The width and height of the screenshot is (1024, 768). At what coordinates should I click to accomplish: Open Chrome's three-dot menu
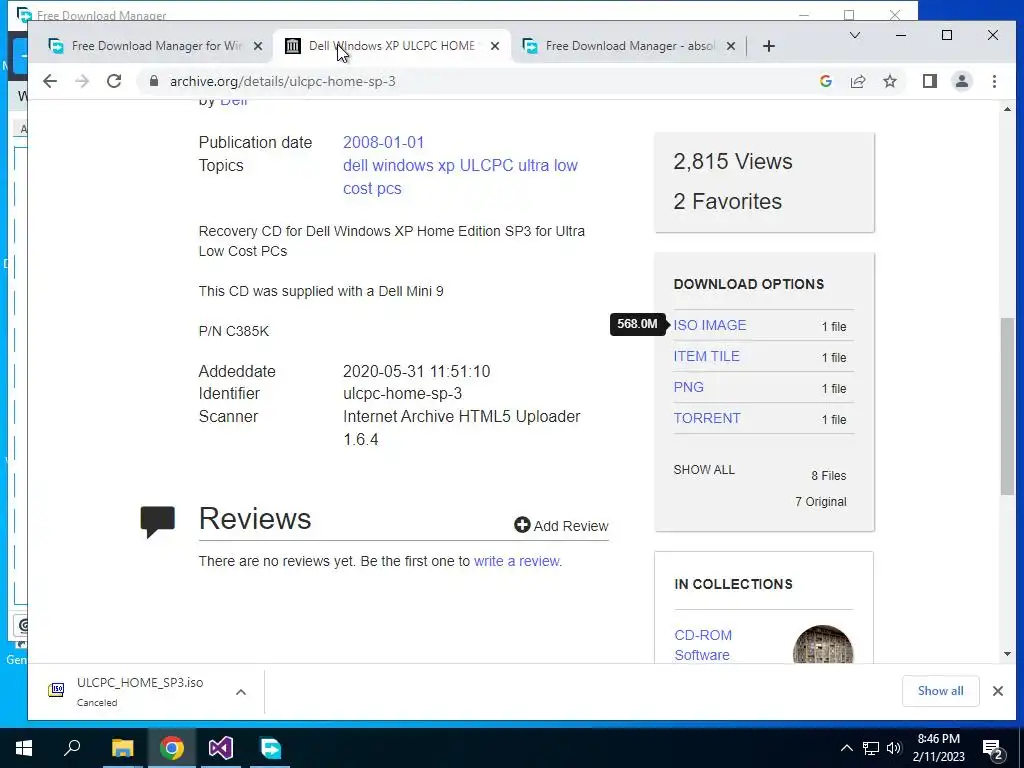[994, 81]
